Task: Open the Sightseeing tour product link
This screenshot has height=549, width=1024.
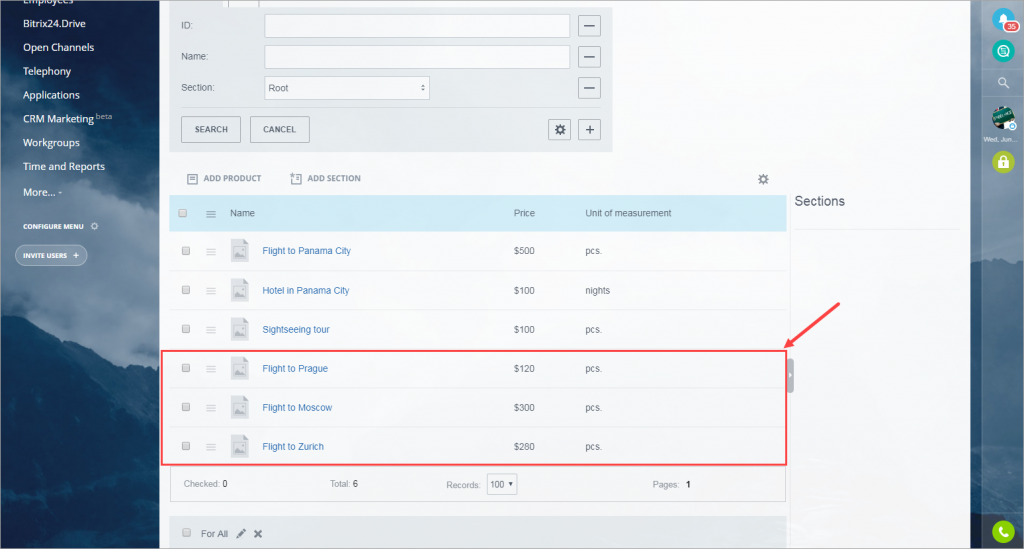Action: (296, 330)
